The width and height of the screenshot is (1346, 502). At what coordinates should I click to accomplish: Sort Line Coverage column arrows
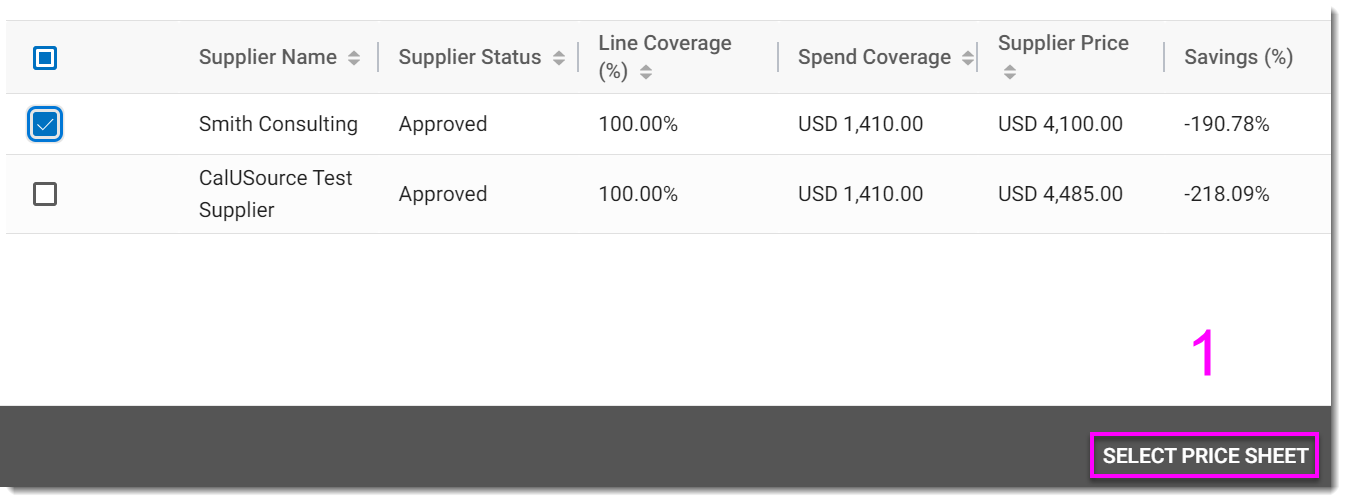coord(646,72)
